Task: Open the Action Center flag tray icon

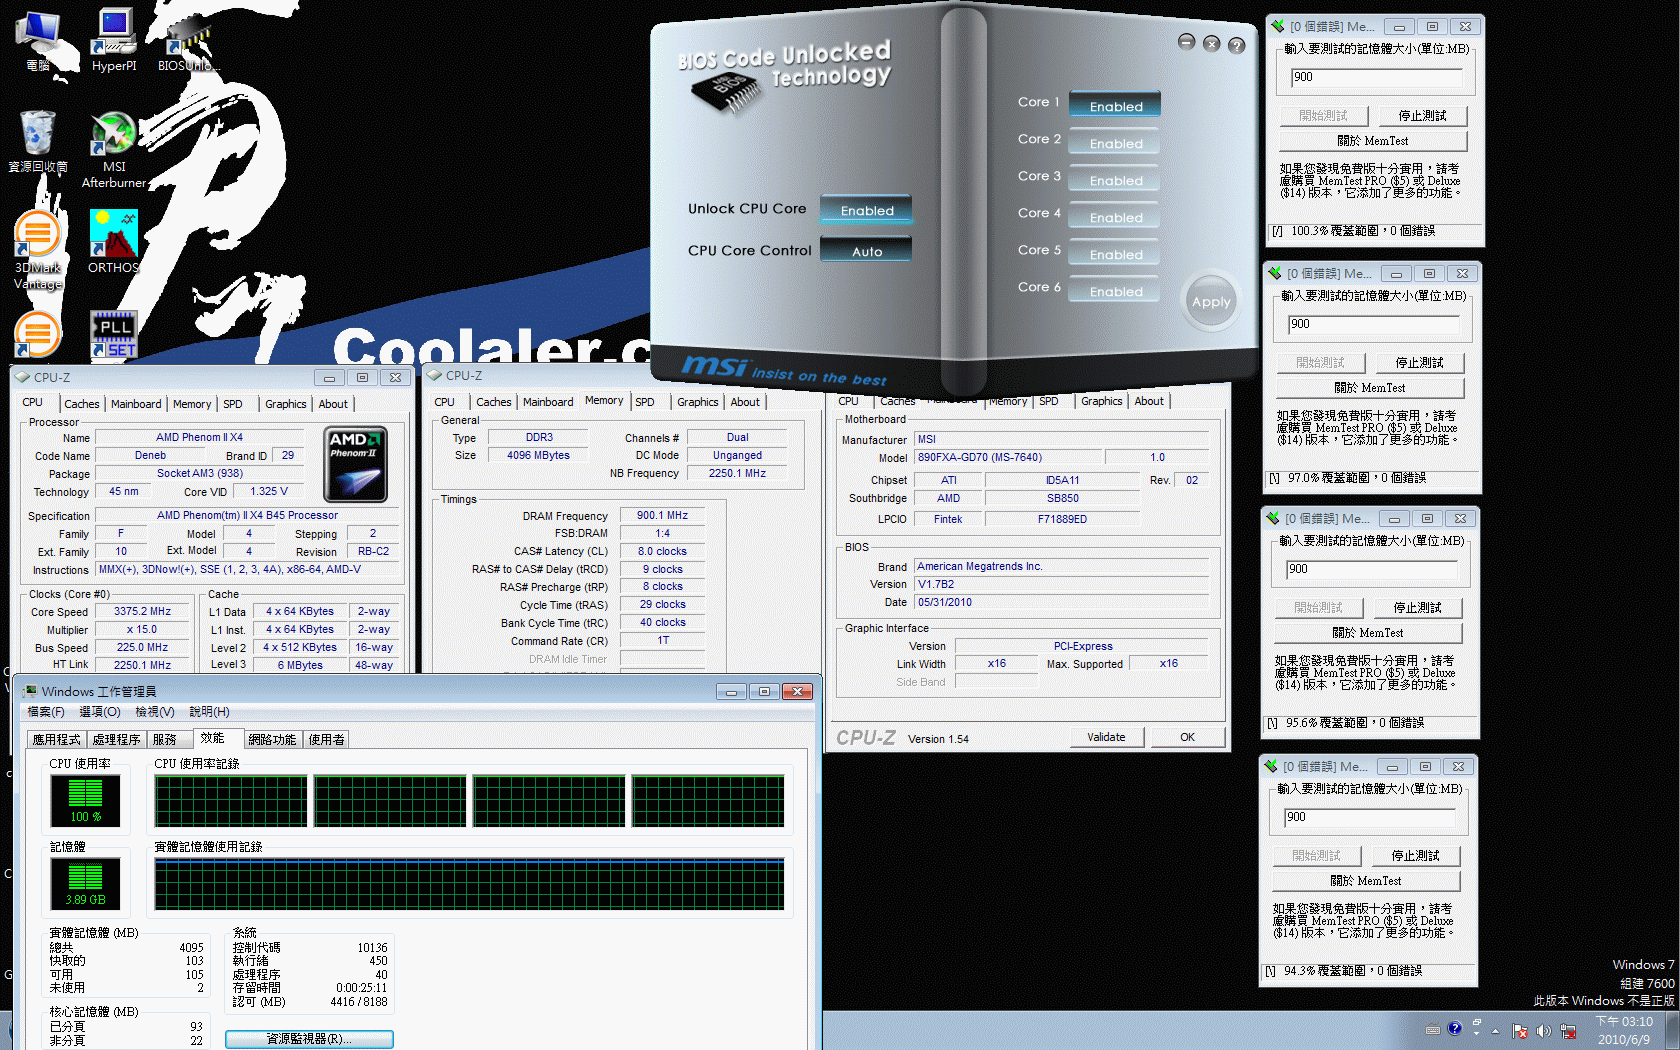Action: [x=1519, y=1031]
